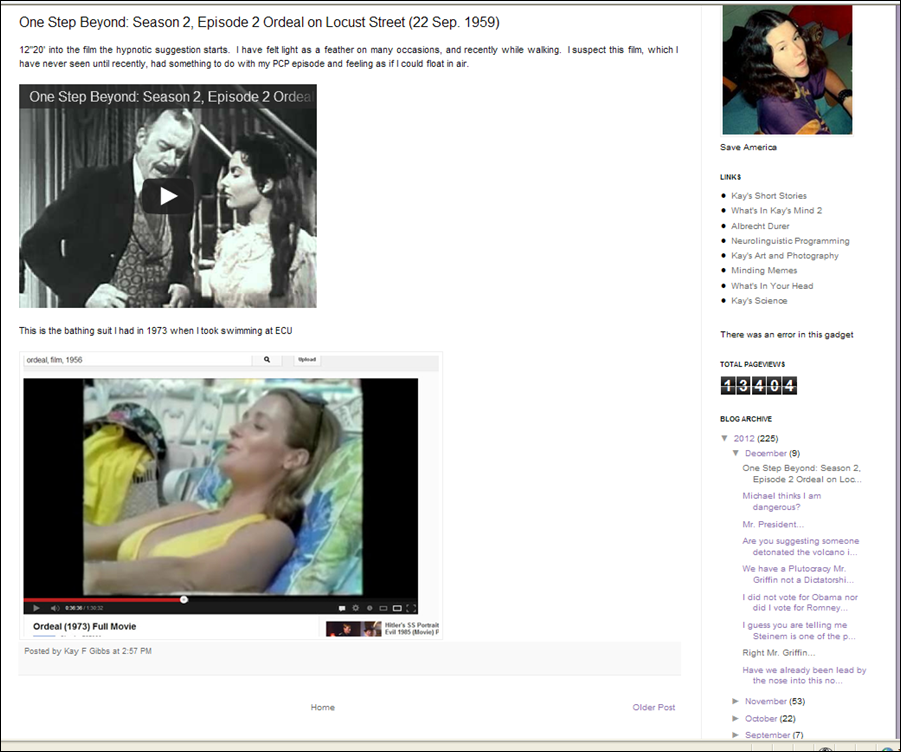This screenshot has width=901, height=752.
Task: Click the play icon in Ordeal player bar
Action: [36, 608]
